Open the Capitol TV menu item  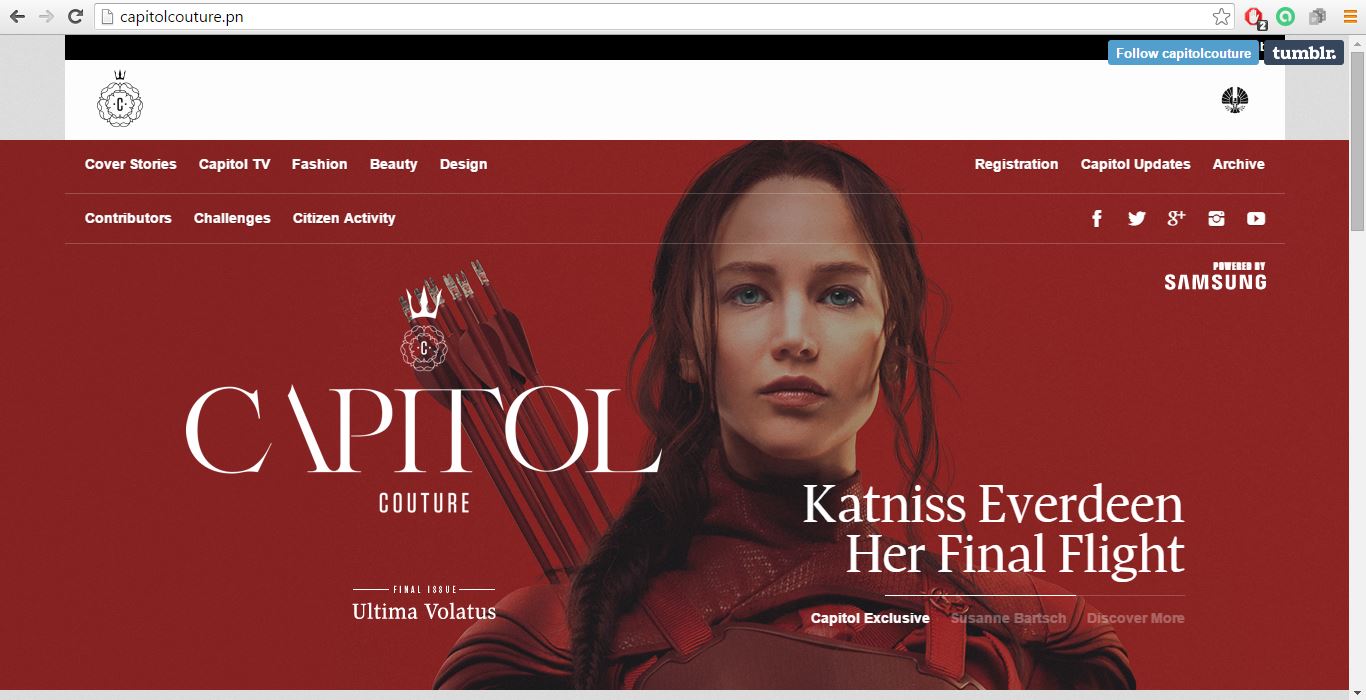point(234,164)
